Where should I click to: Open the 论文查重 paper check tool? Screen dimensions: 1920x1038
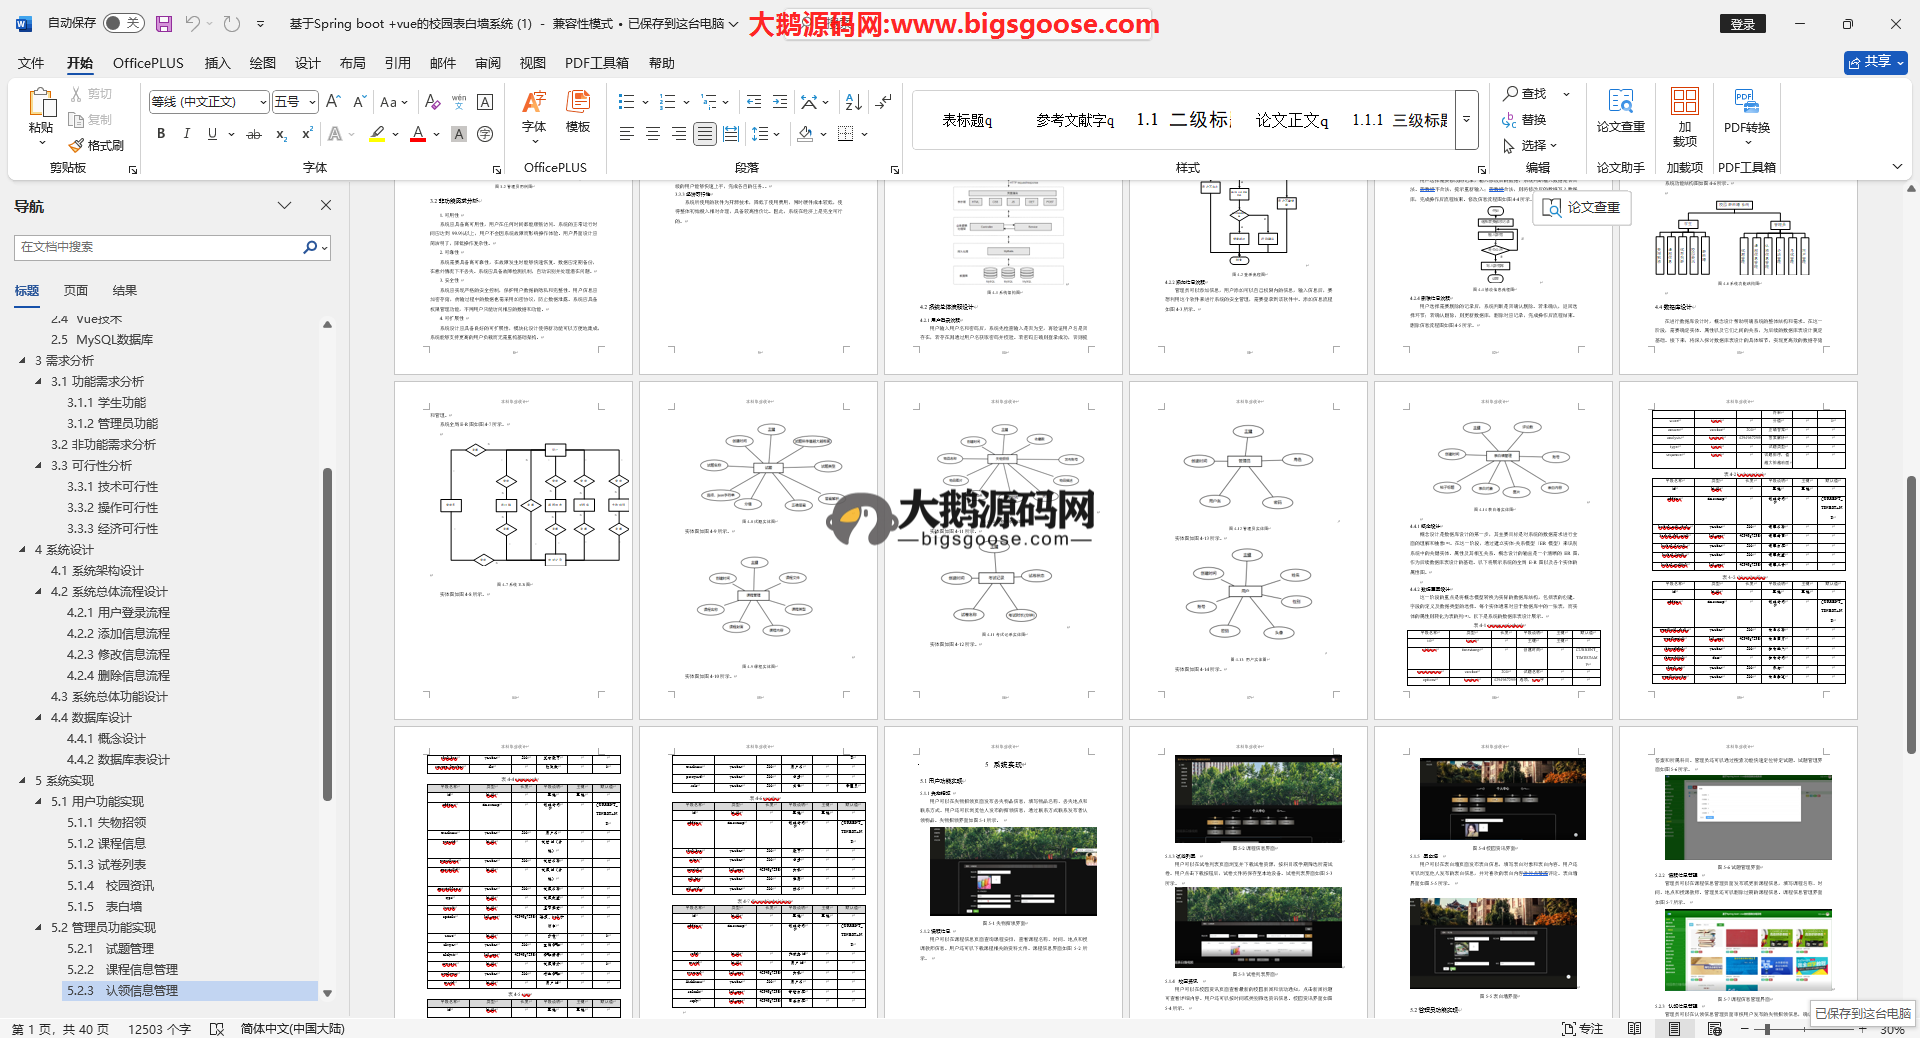[x=1620, y=110]
